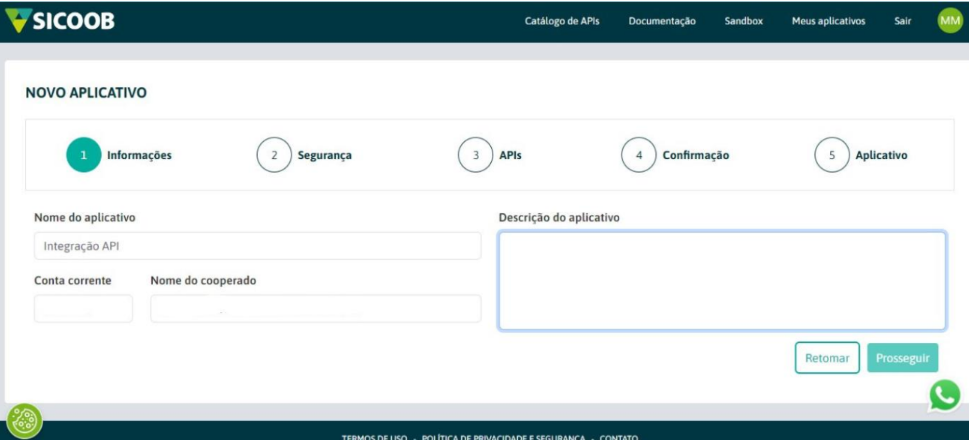Open Documentação menu item
Image resolution: width=969 pixels, height=440 pixels.
(x=662, y=21)
